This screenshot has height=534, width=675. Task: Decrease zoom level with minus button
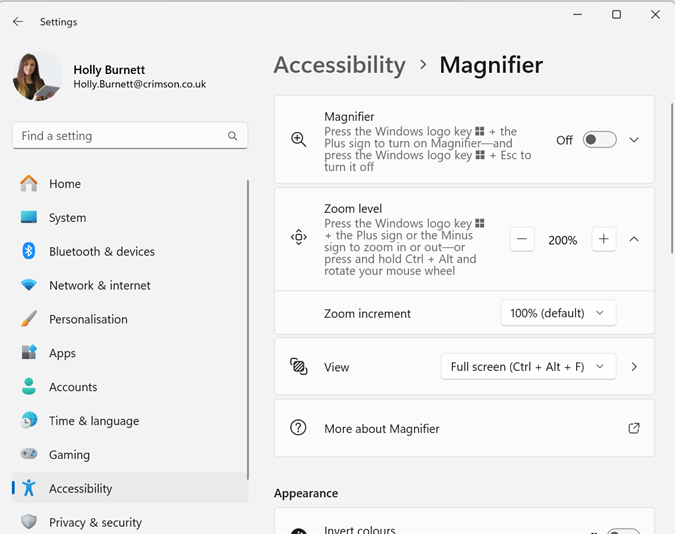point(522,240)
